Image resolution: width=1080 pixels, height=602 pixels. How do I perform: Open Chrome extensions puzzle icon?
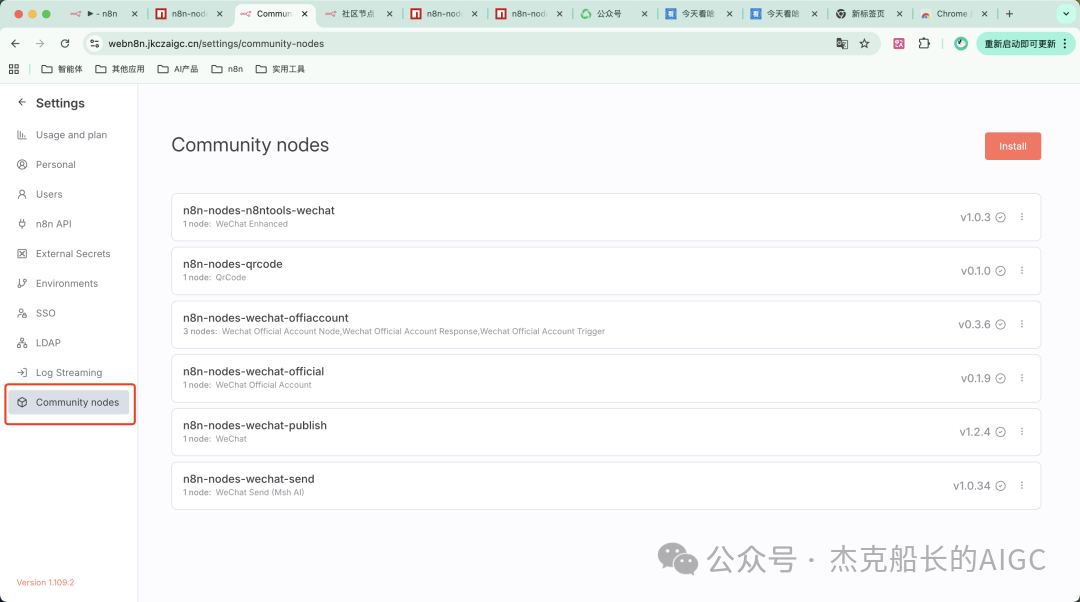924,43
